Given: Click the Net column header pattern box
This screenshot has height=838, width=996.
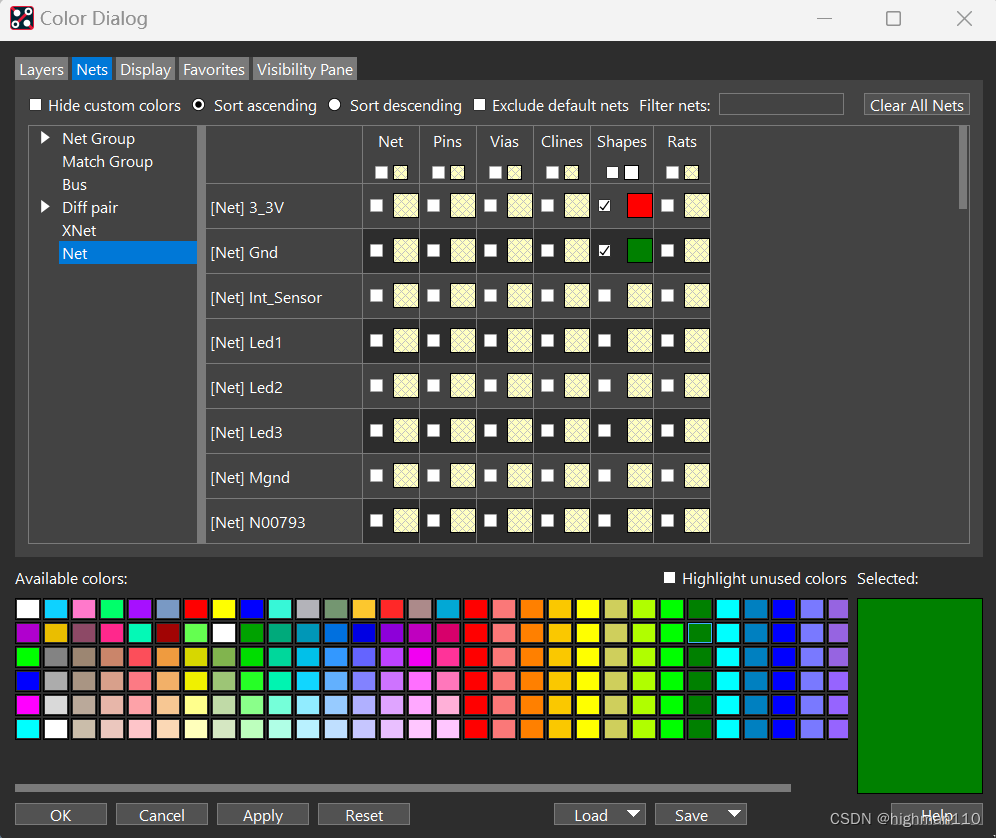Looking at the screenshot, I should click(400, 172).
